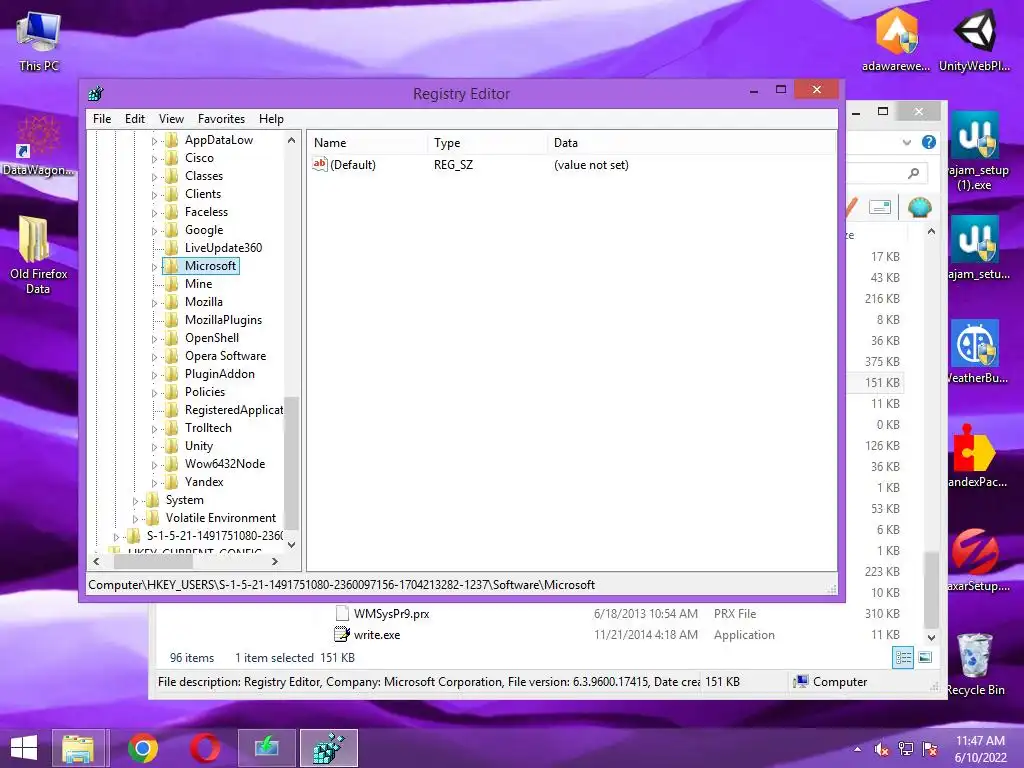This screenshot has height=768, width=1024.
Task: Expand the Cisco key
Action: coord(154,159)
